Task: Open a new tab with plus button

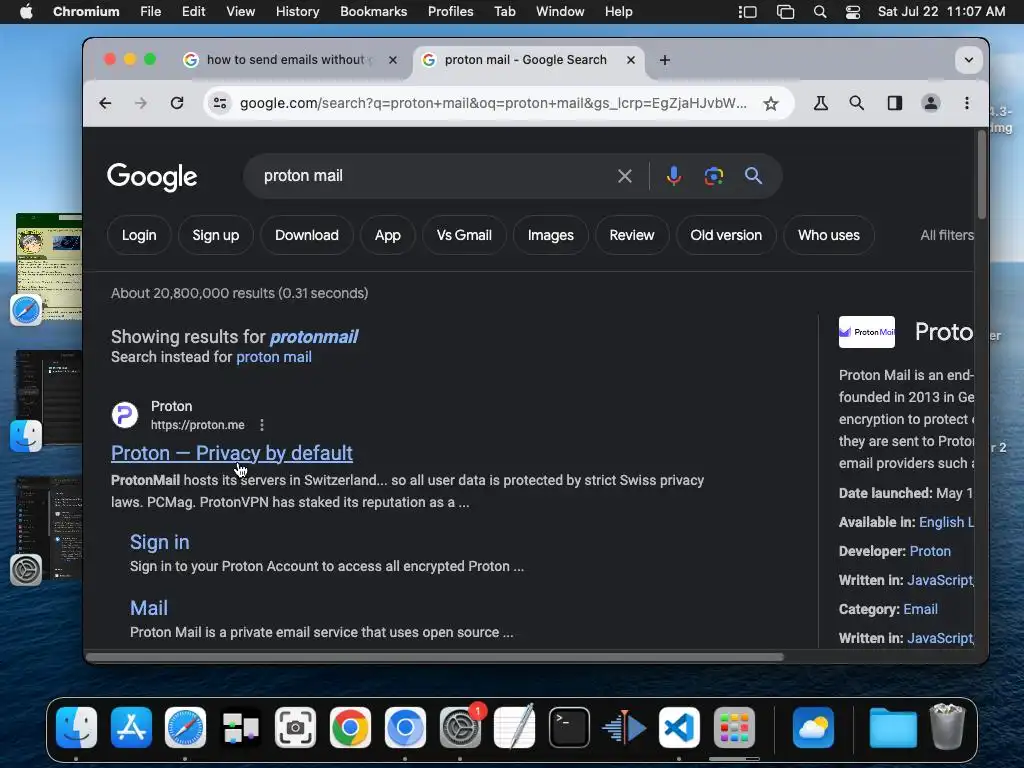Action: (x=665, y=60)
